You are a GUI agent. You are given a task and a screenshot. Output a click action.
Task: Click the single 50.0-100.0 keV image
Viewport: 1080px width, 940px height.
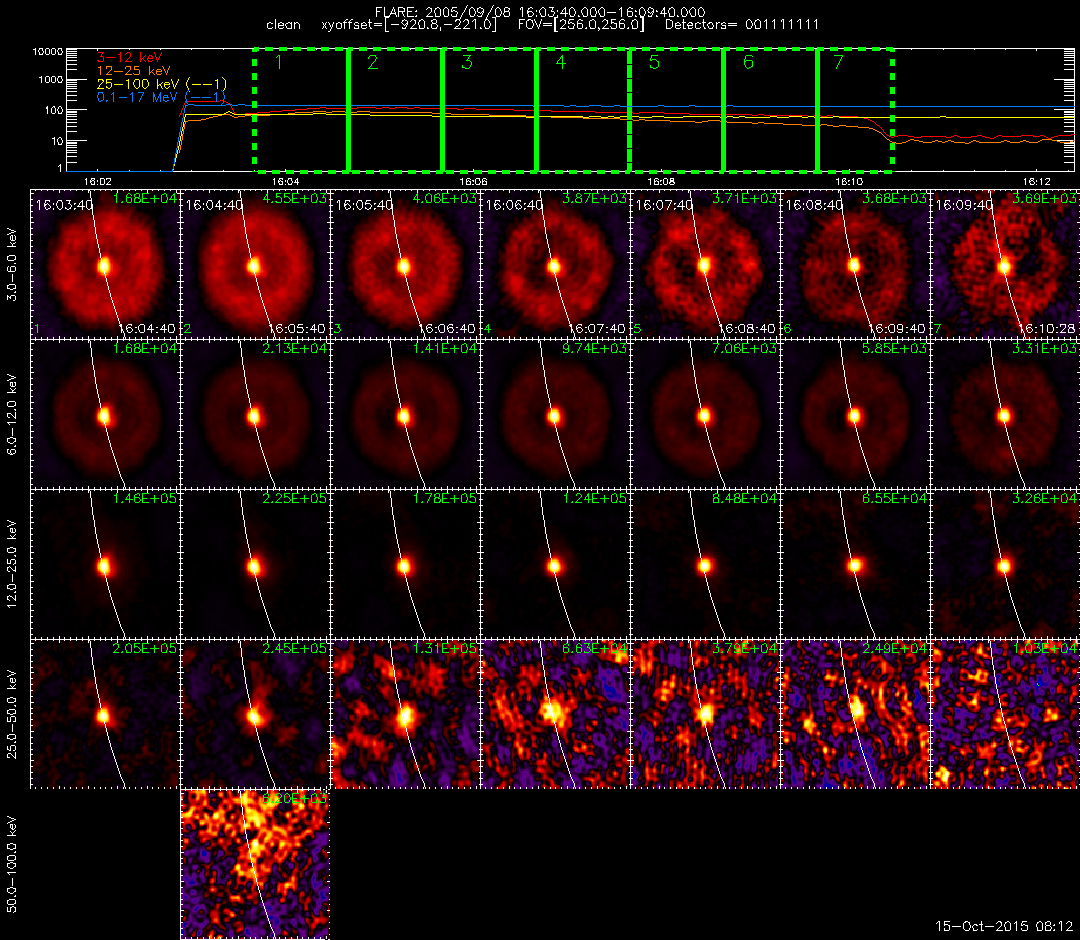coord(255,865)
